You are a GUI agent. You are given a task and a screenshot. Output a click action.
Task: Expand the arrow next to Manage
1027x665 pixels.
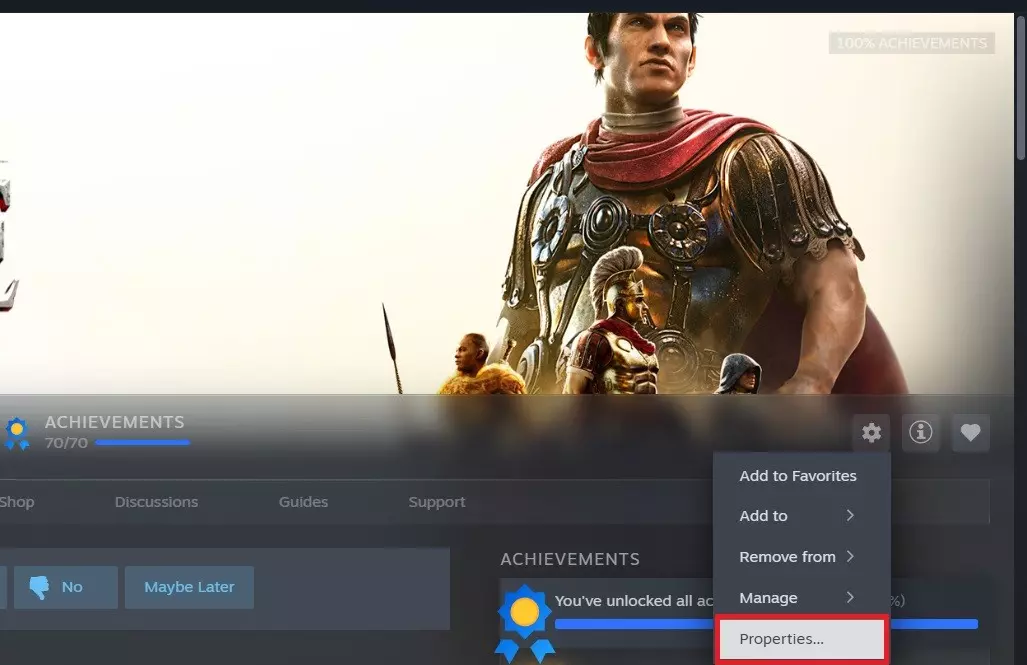850,598
